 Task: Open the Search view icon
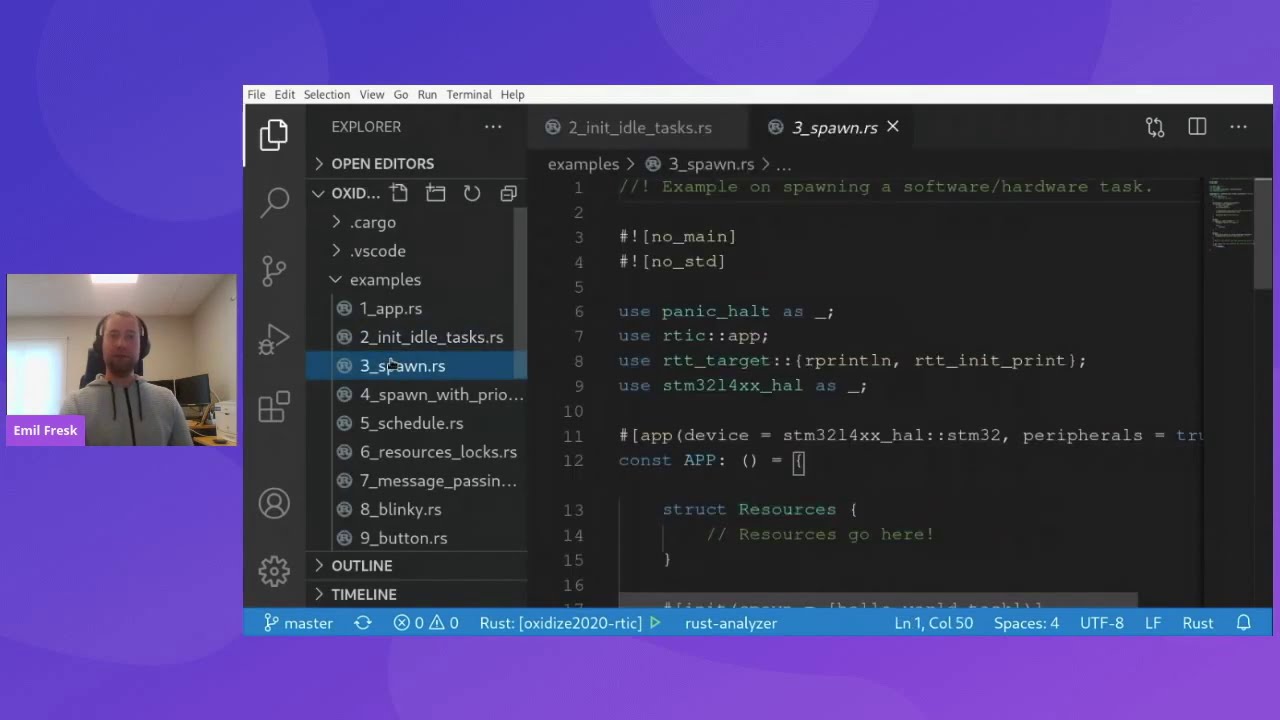tap(274, 202)
